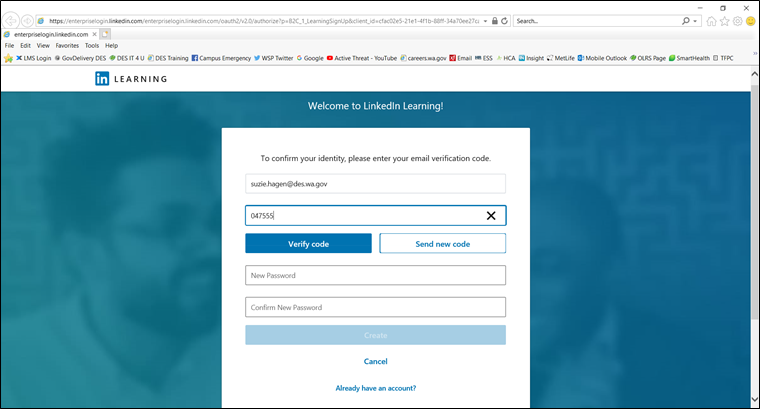
Task: Open the careers.wa.gov bookmark
Action: pyautogui.click(x=423, y=58)
